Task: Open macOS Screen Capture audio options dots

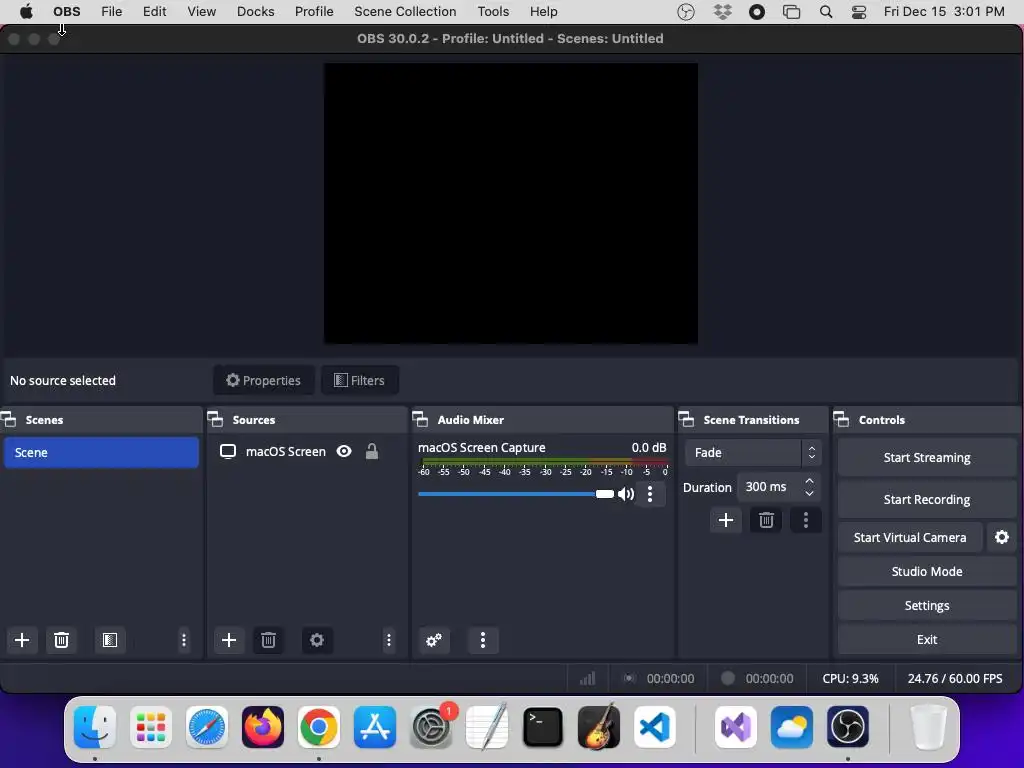Action: 650,494
